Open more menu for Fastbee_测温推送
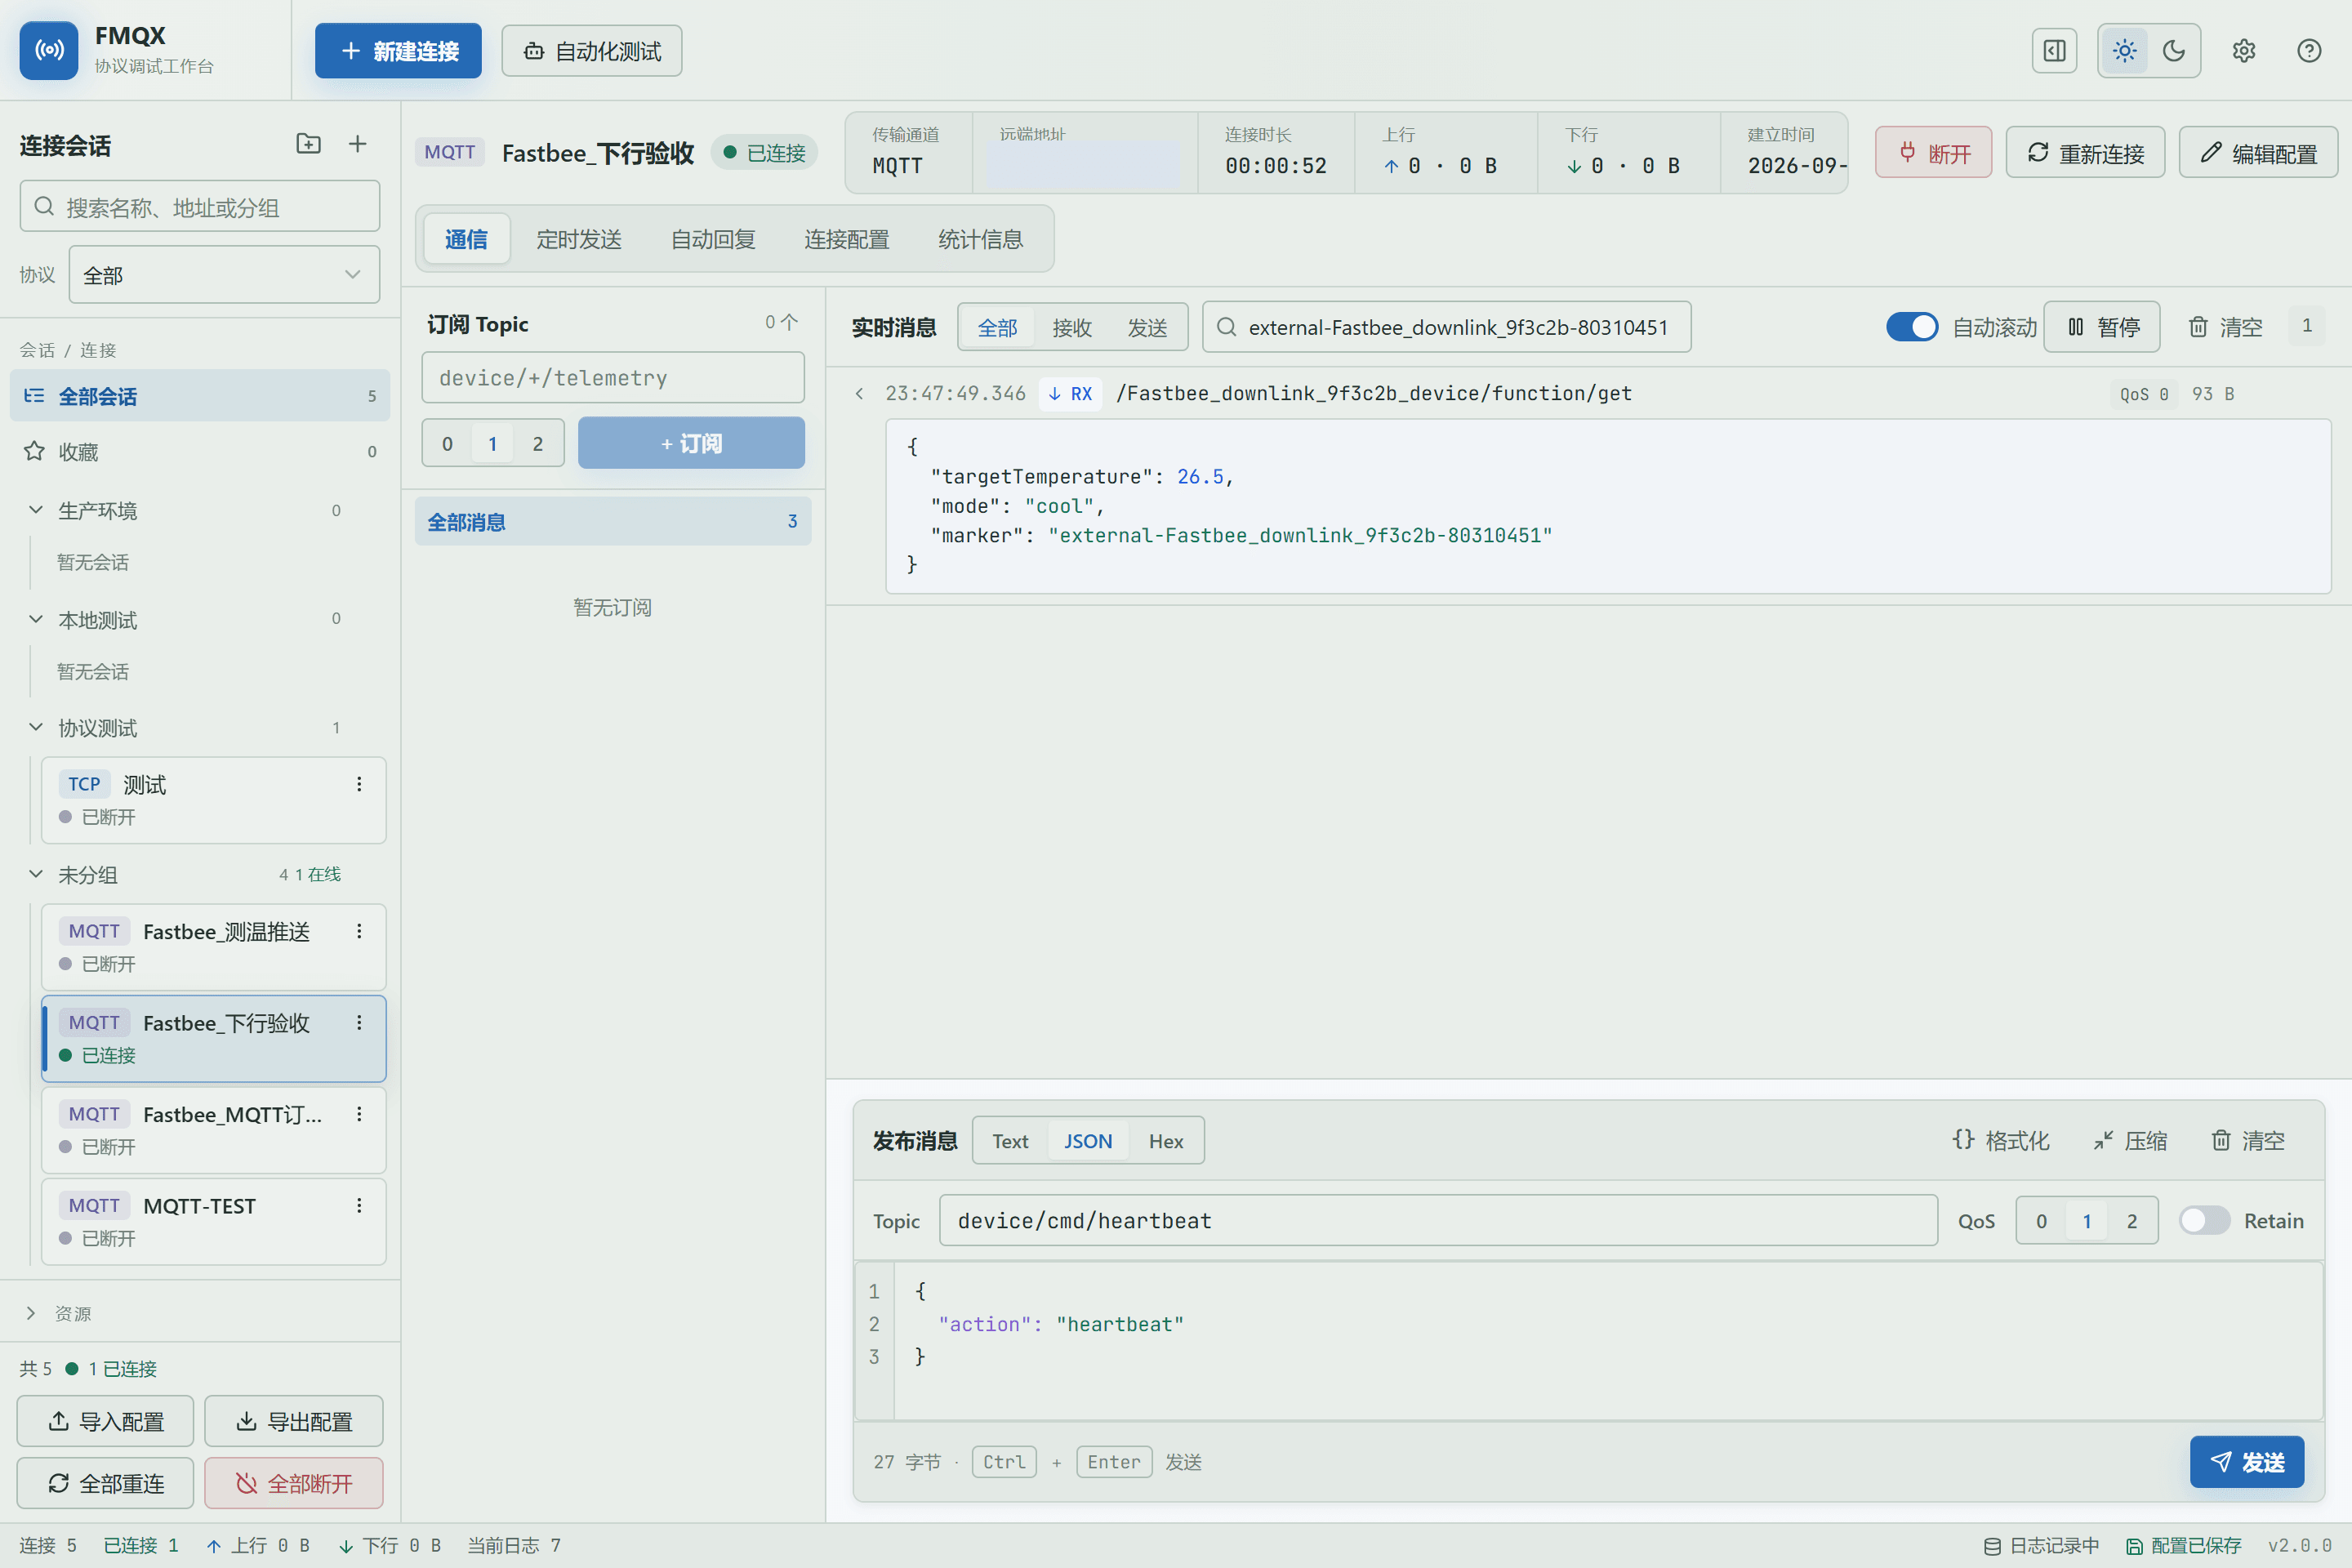The width and height of the screenshot is (2352, 1568). point(359,931)
